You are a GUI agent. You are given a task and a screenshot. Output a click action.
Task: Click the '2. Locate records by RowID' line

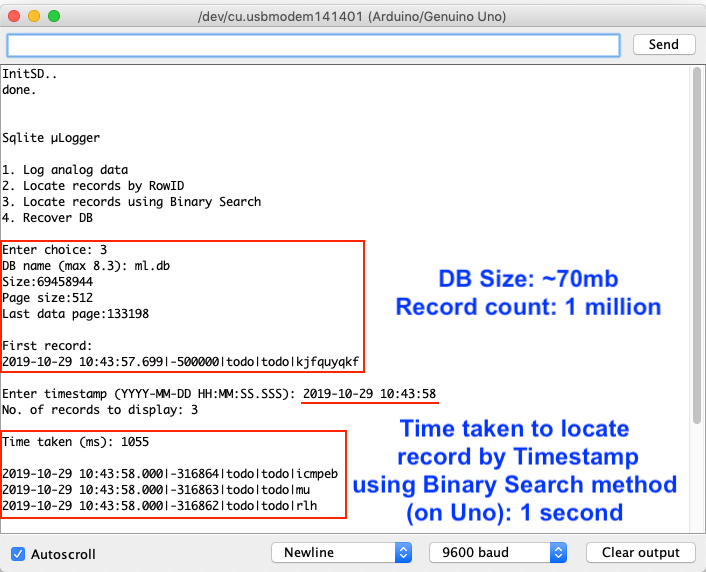pos(93,186)
